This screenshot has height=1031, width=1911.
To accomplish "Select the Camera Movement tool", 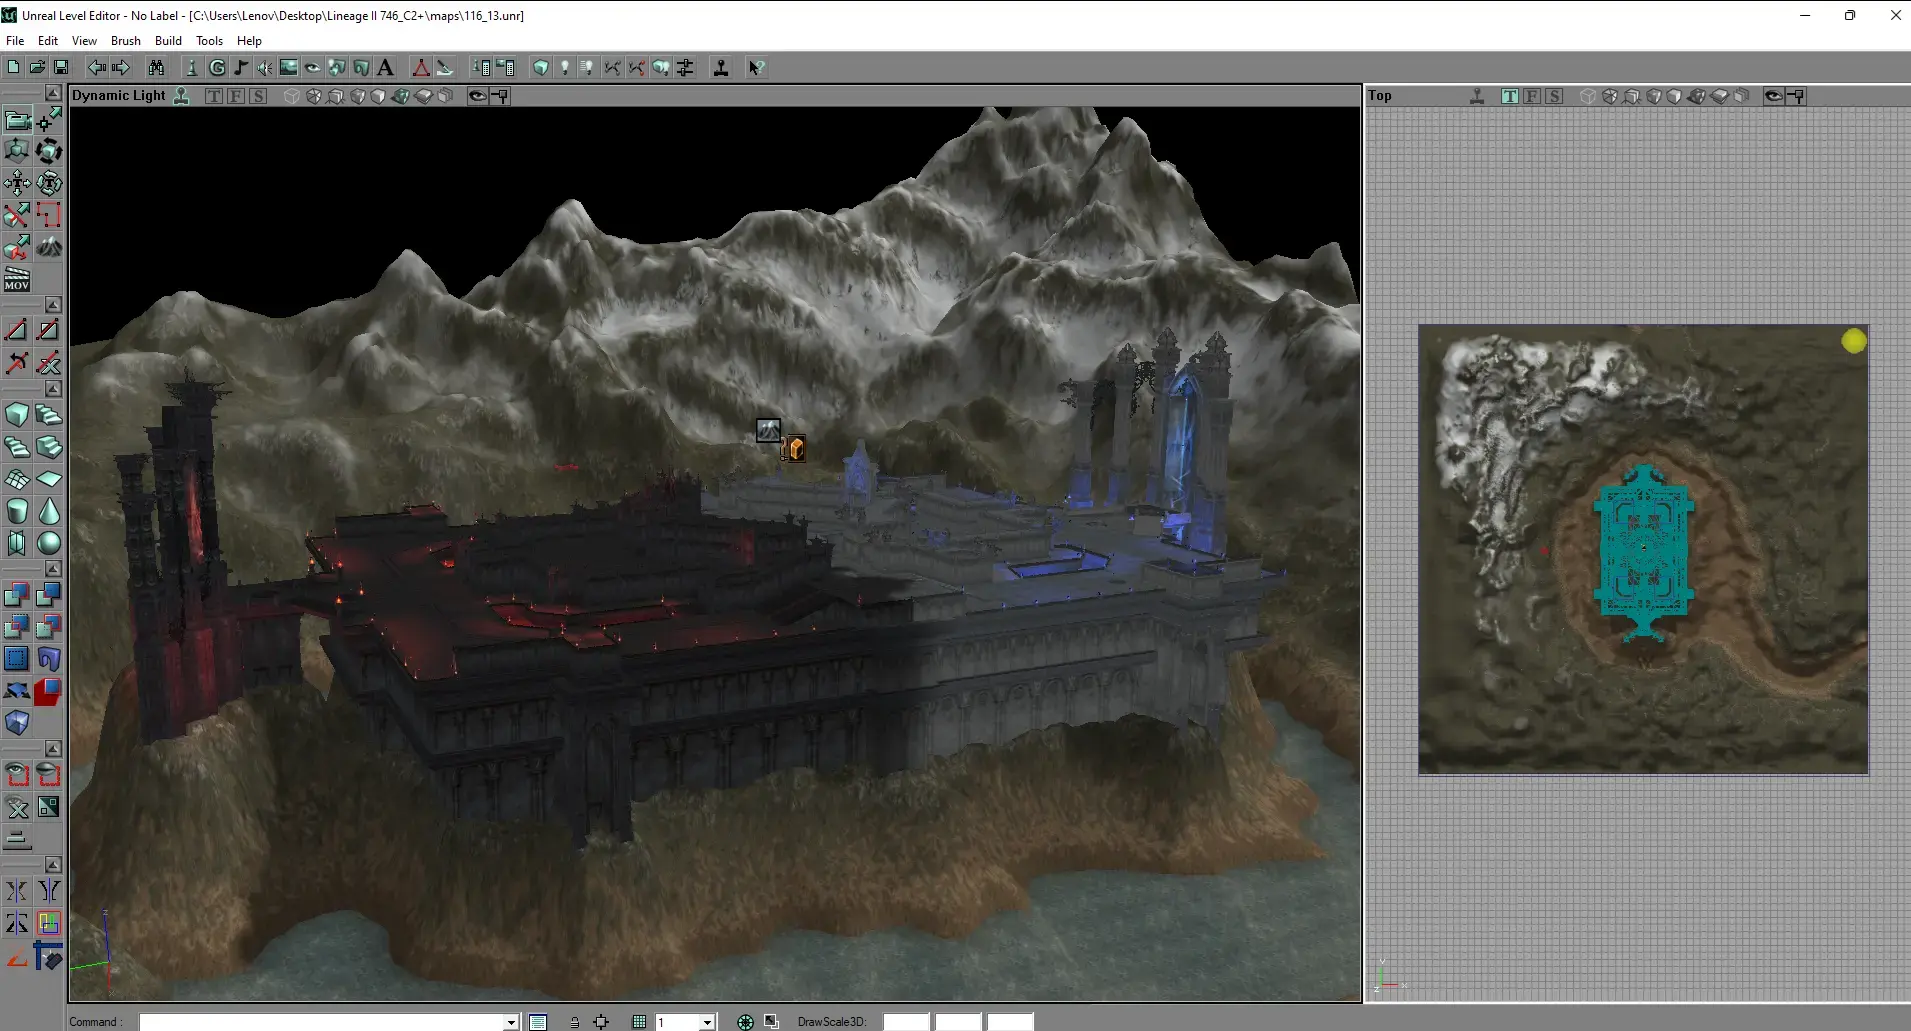I will (17, 120).
